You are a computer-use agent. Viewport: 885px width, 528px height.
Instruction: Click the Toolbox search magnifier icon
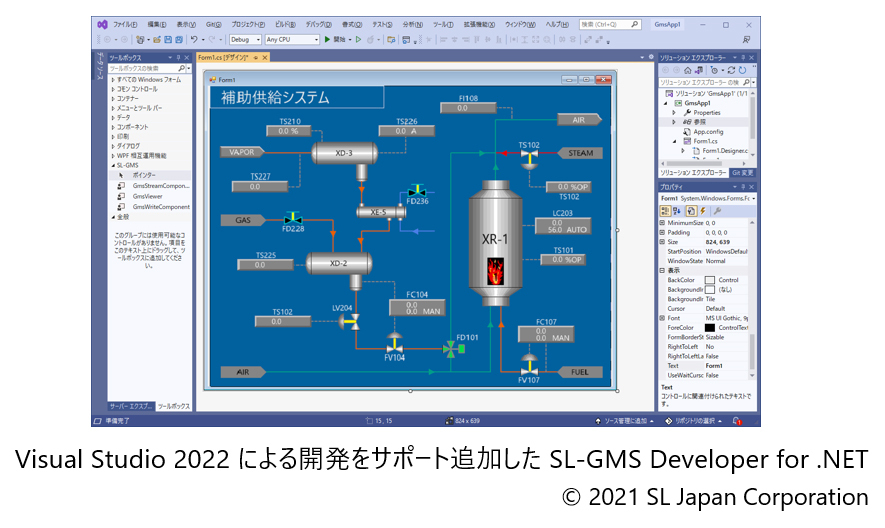pos(181,68)
